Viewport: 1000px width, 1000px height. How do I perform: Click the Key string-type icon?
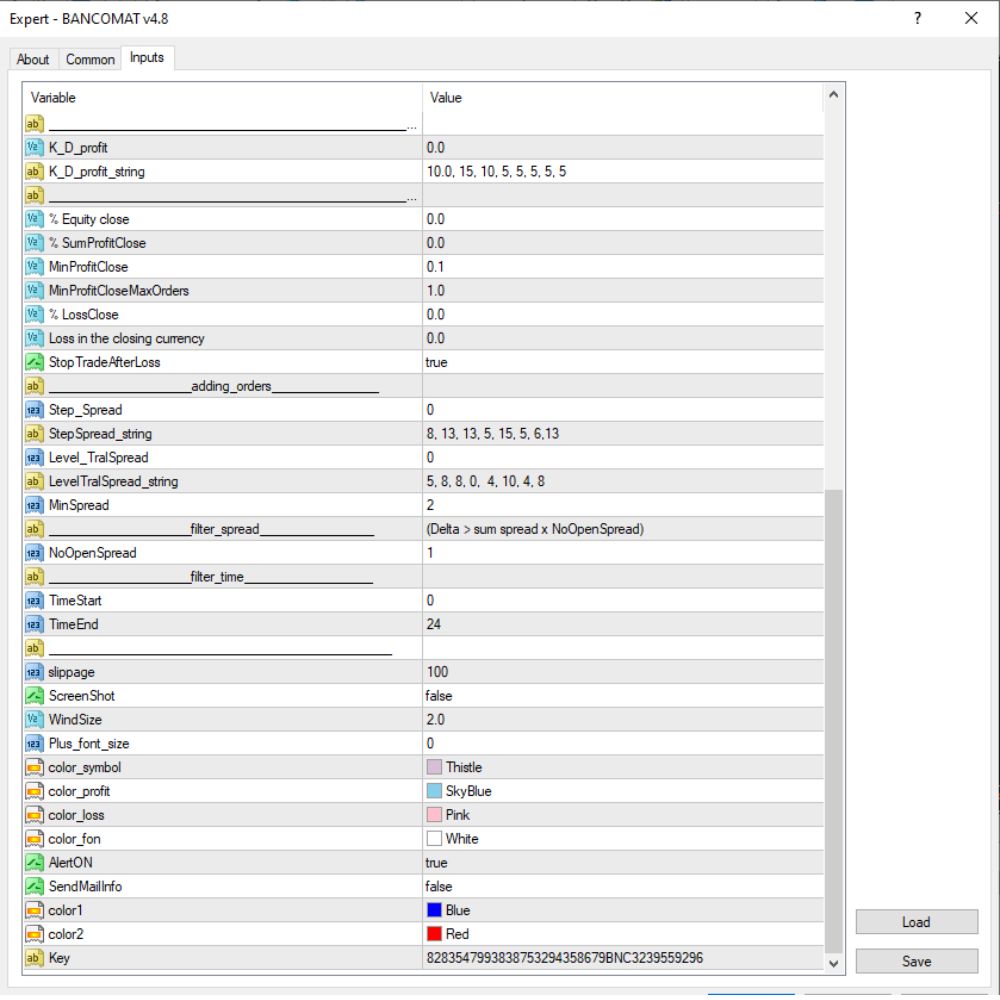point(34,958)
